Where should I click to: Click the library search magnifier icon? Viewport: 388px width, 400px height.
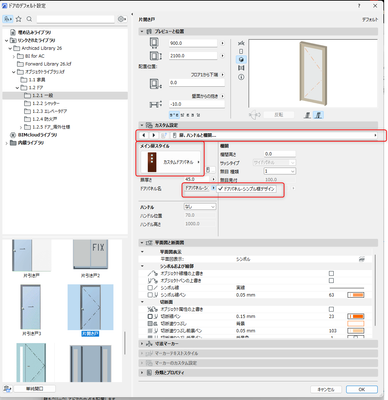click(x=29, y=19)
